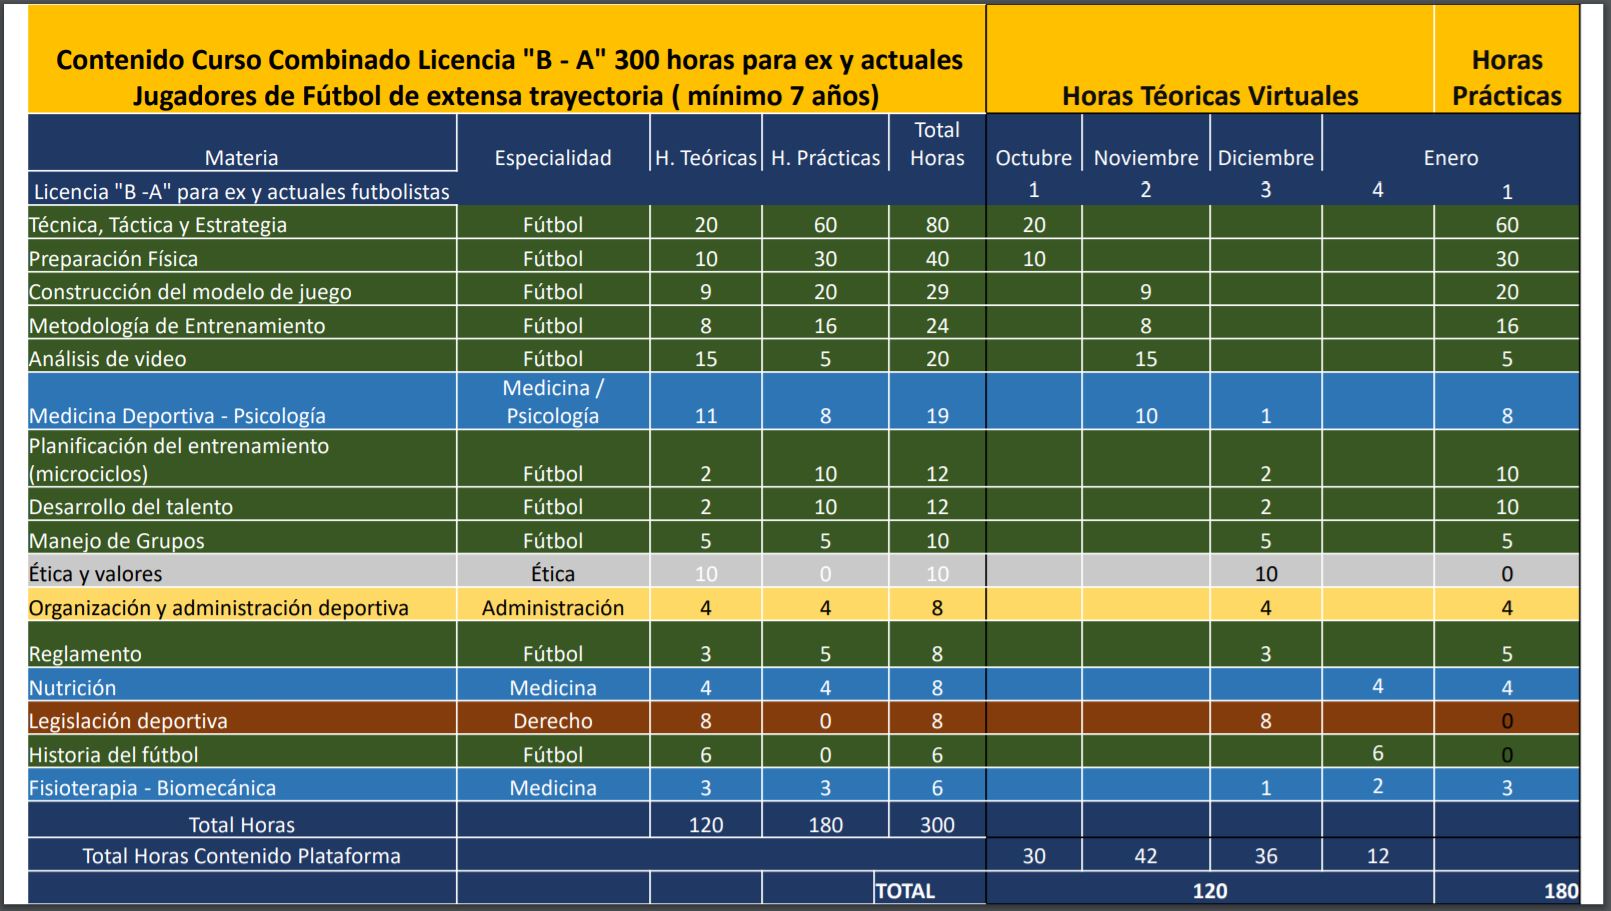Click the 'Materia' column header
Viewport: 1611px width, 911px height.
242,142
